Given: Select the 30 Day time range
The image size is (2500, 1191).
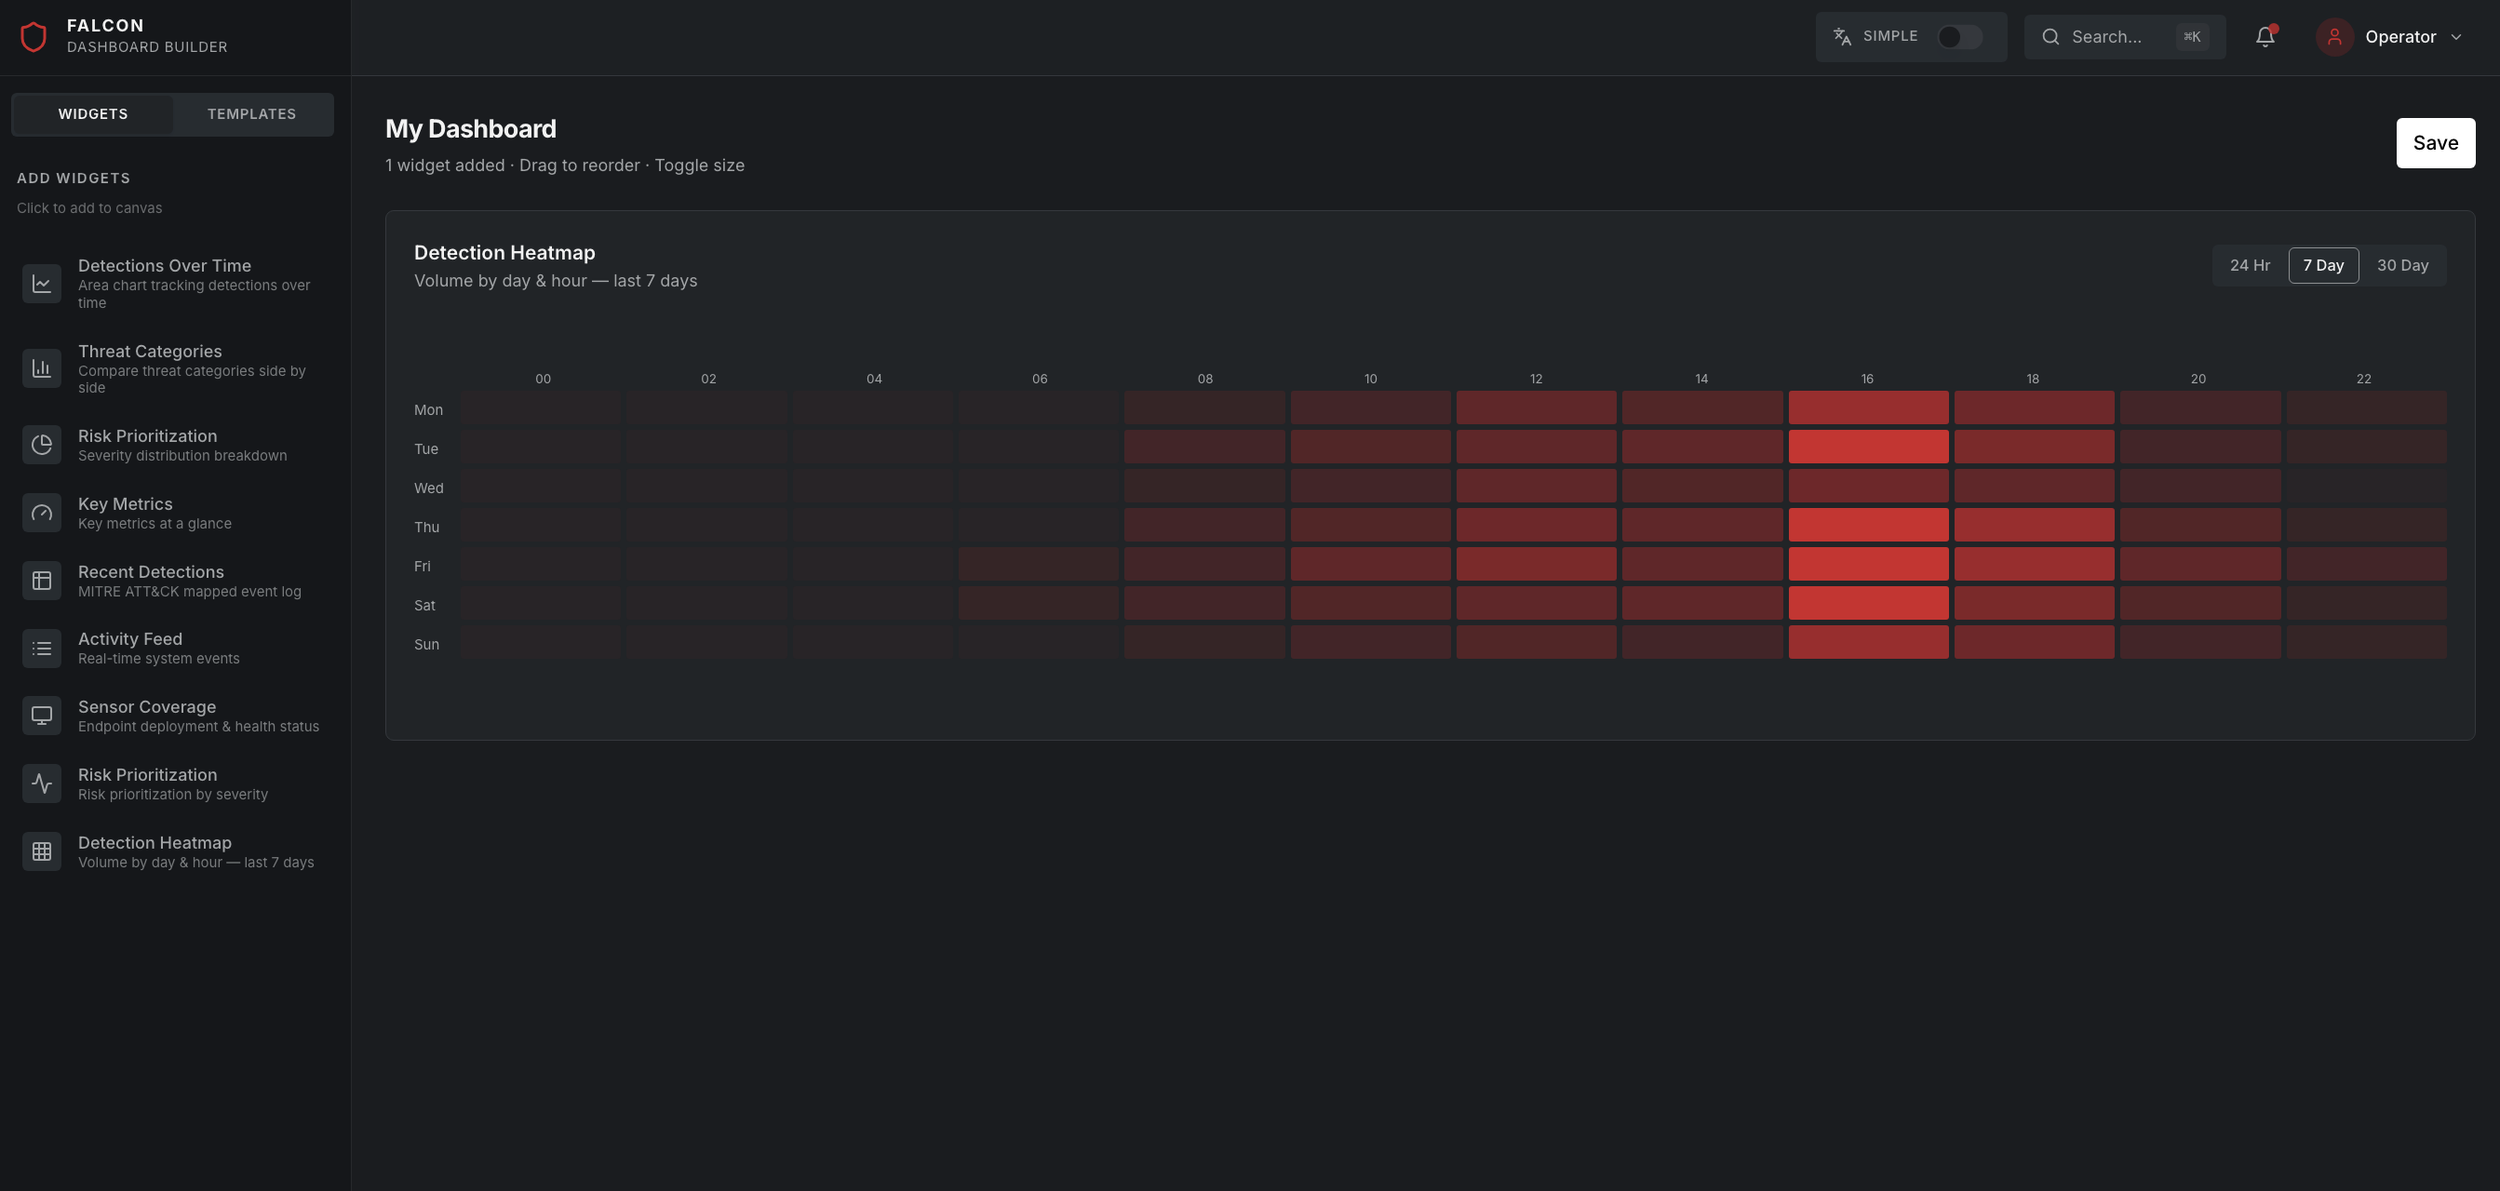Looking at the screenshot, I should [2402, 265].
